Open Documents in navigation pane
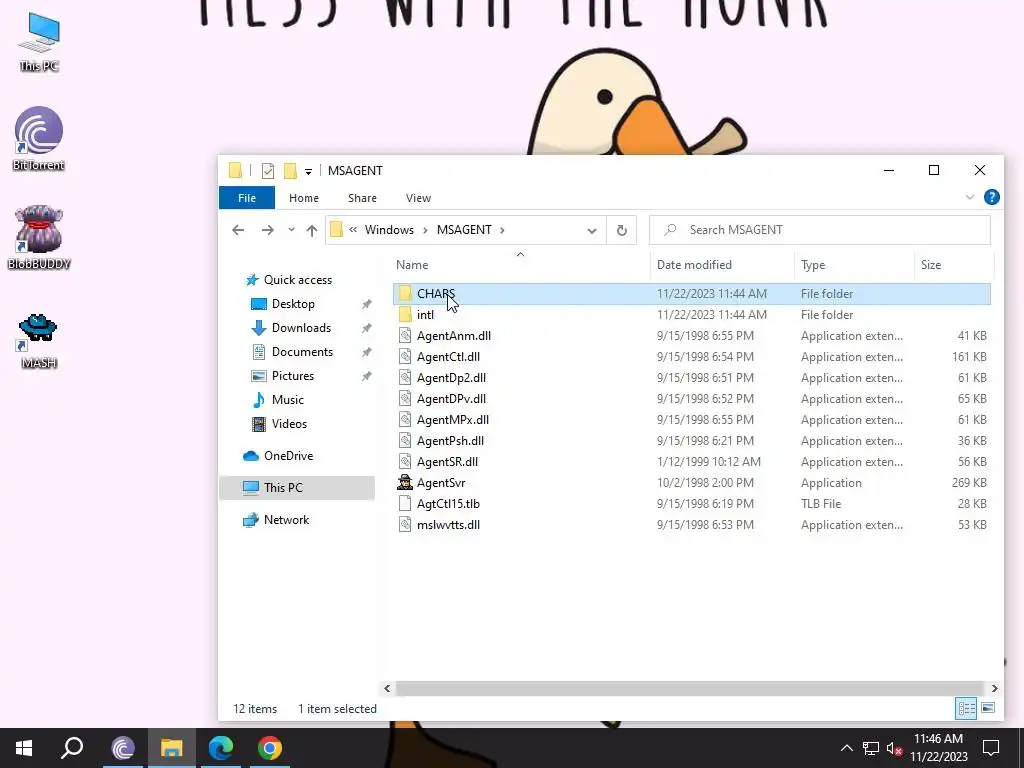 coord(302,352)
